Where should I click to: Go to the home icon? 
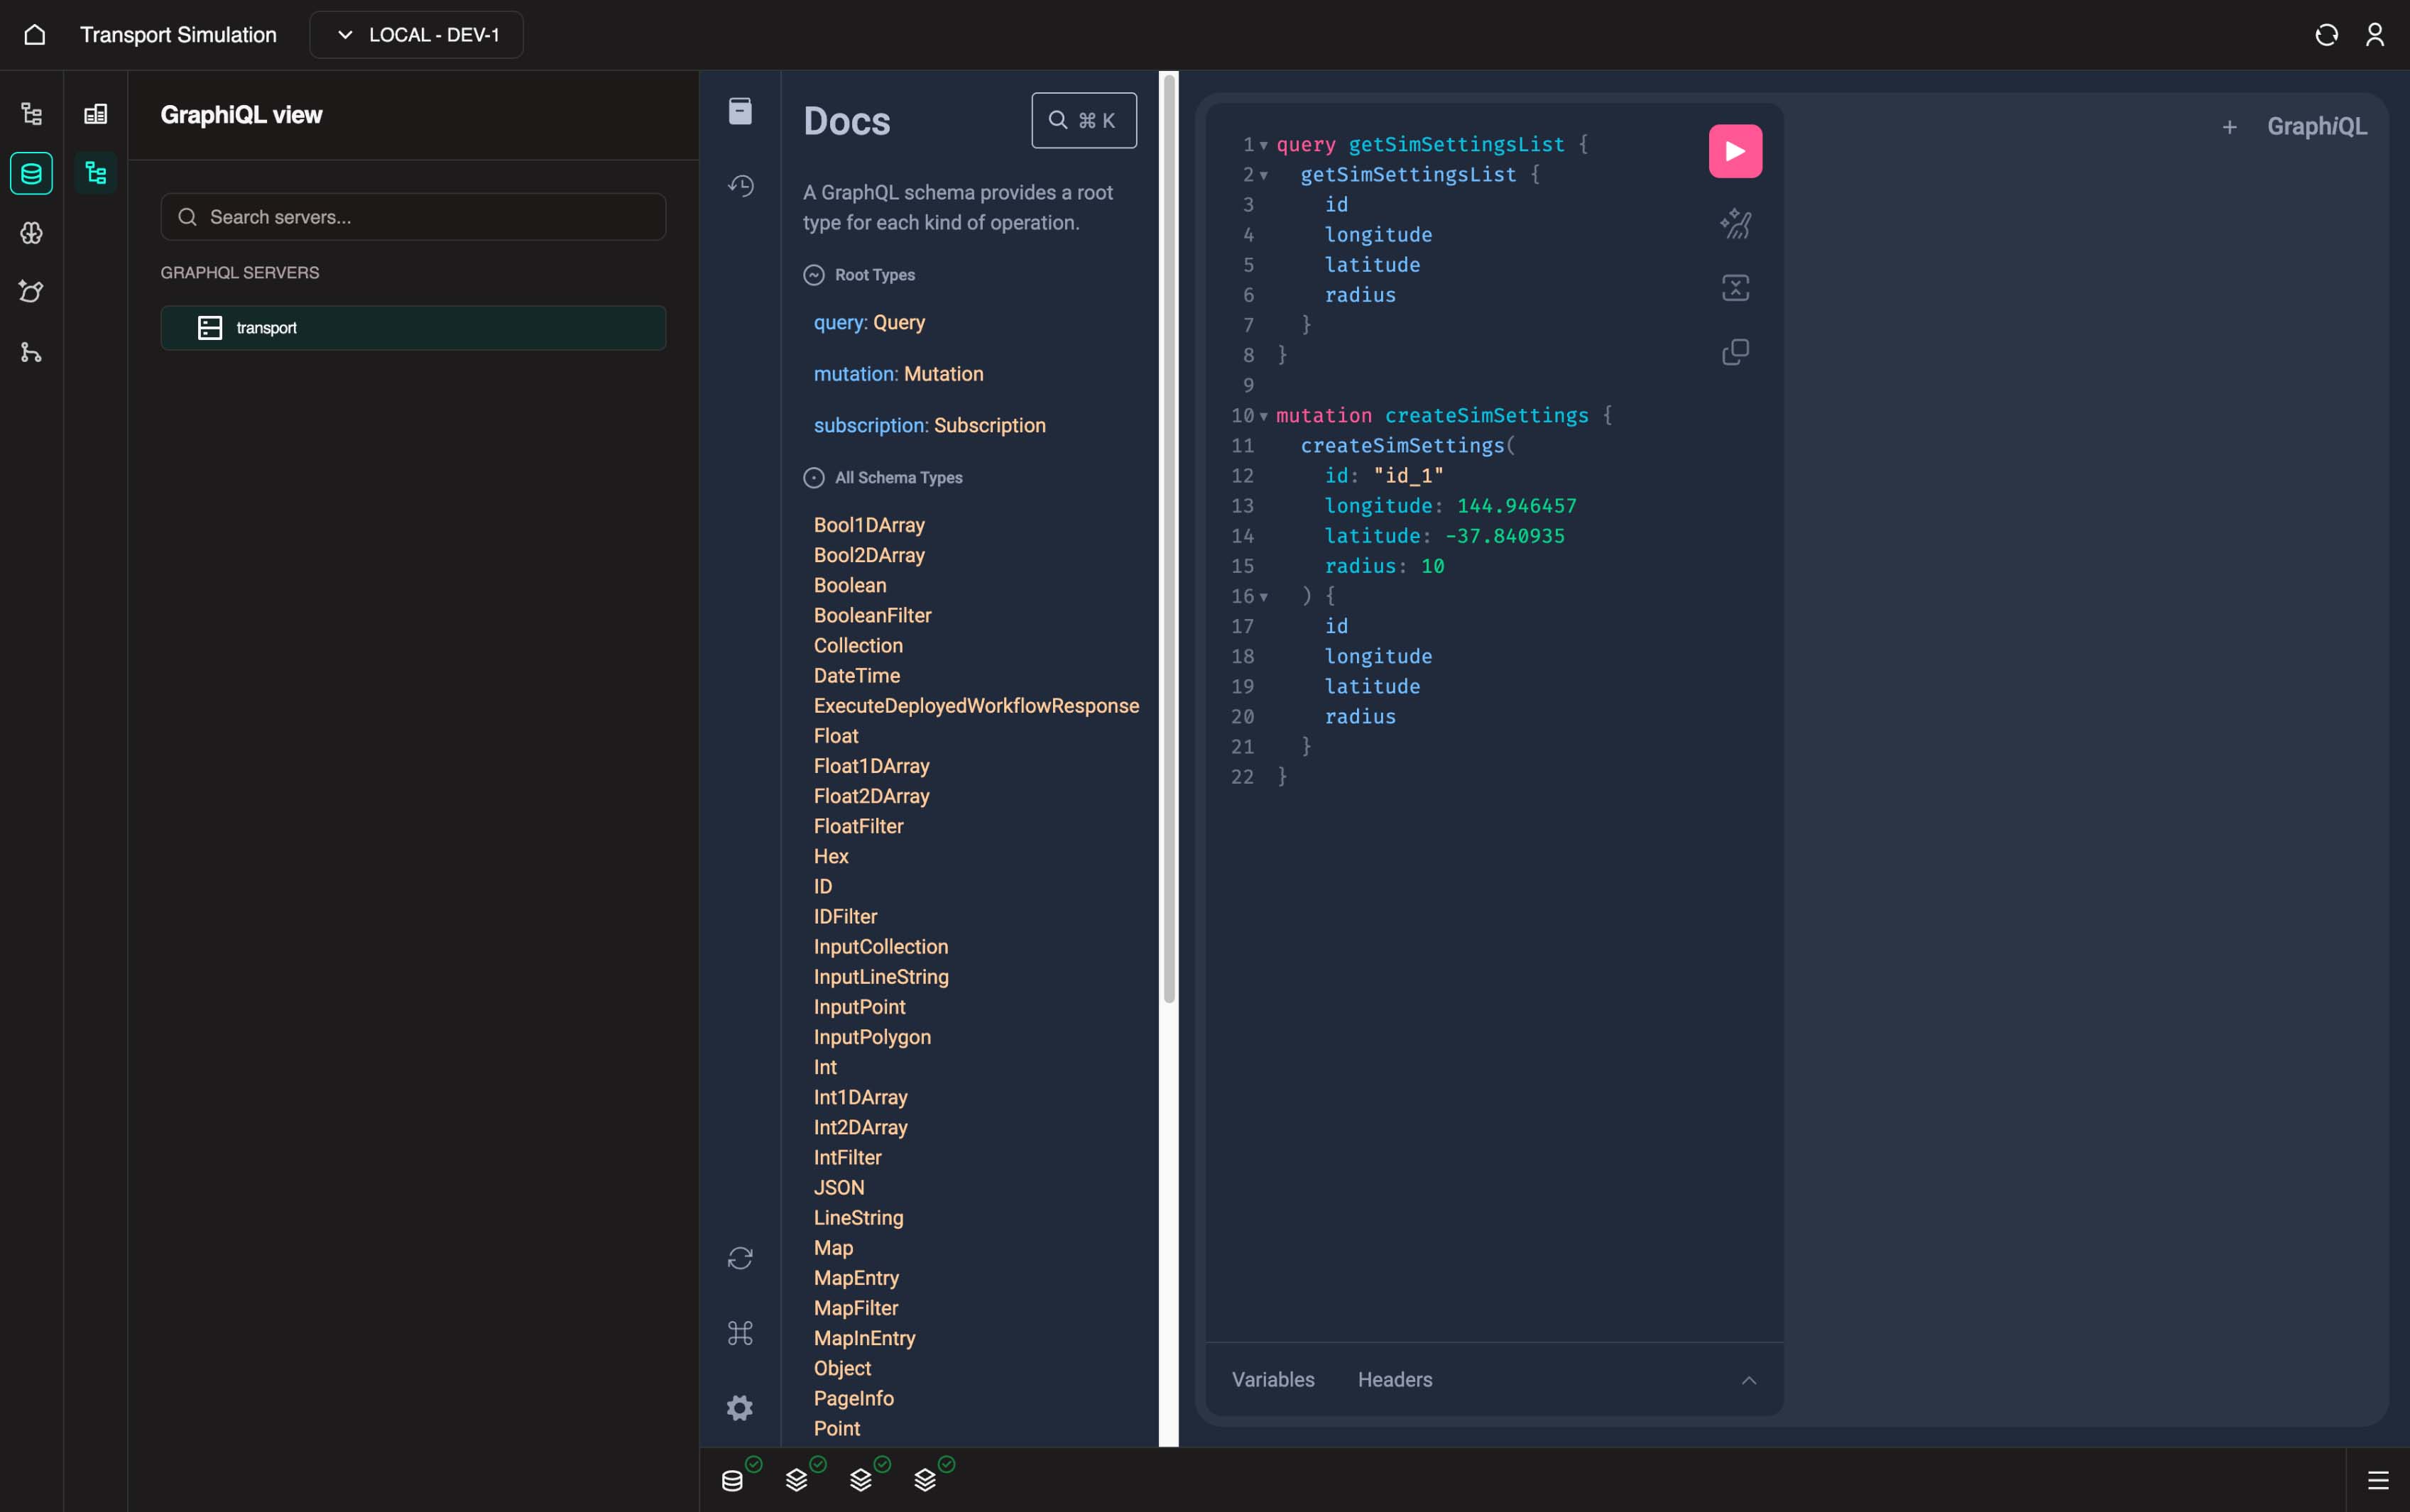[x=35, y=35]
